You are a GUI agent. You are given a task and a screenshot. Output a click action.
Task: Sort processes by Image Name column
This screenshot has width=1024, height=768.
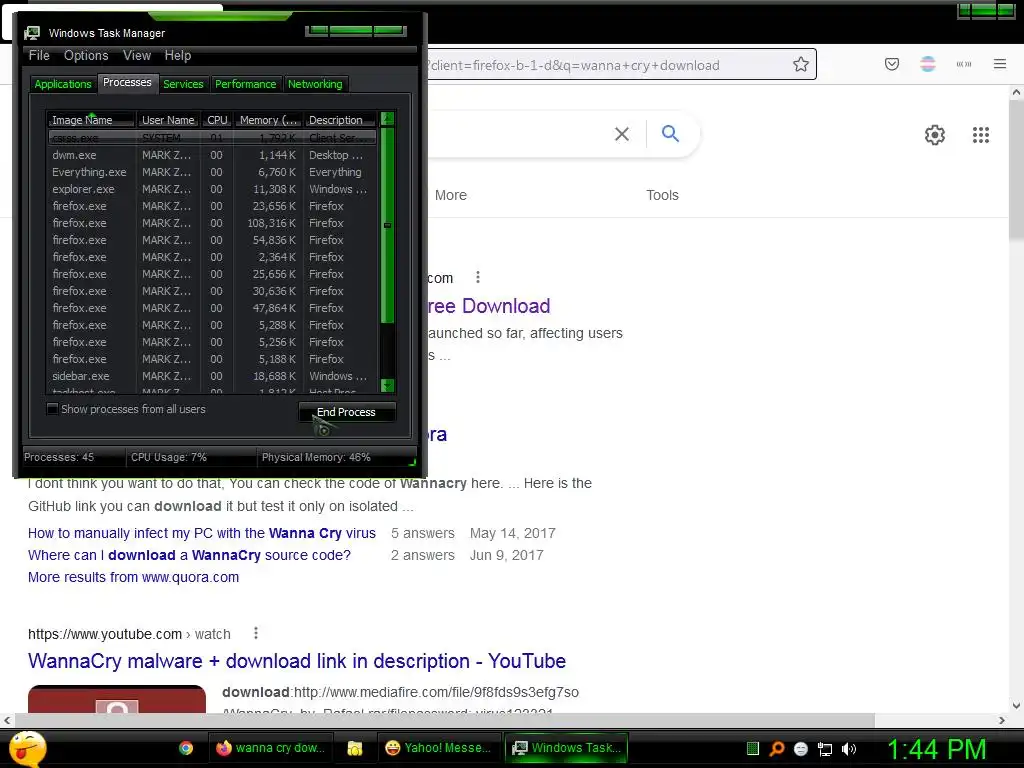click(91, 120)
